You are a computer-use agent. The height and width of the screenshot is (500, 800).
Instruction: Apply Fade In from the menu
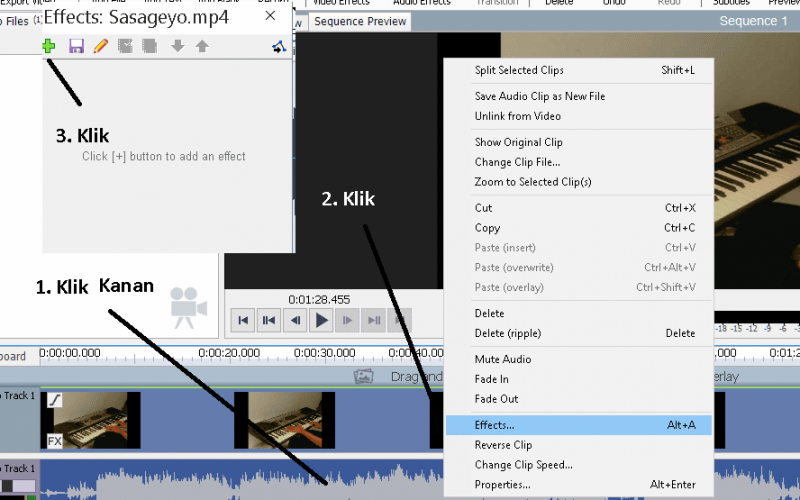(579, 379)
